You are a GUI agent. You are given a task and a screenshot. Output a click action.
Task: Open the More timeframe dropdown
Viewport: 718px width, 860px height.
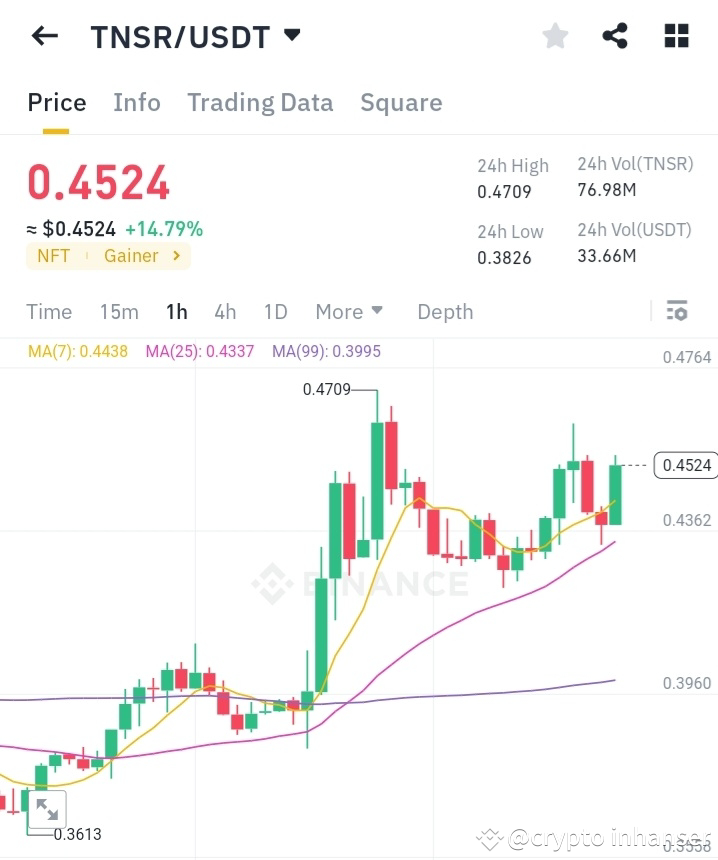pos(349,312)
